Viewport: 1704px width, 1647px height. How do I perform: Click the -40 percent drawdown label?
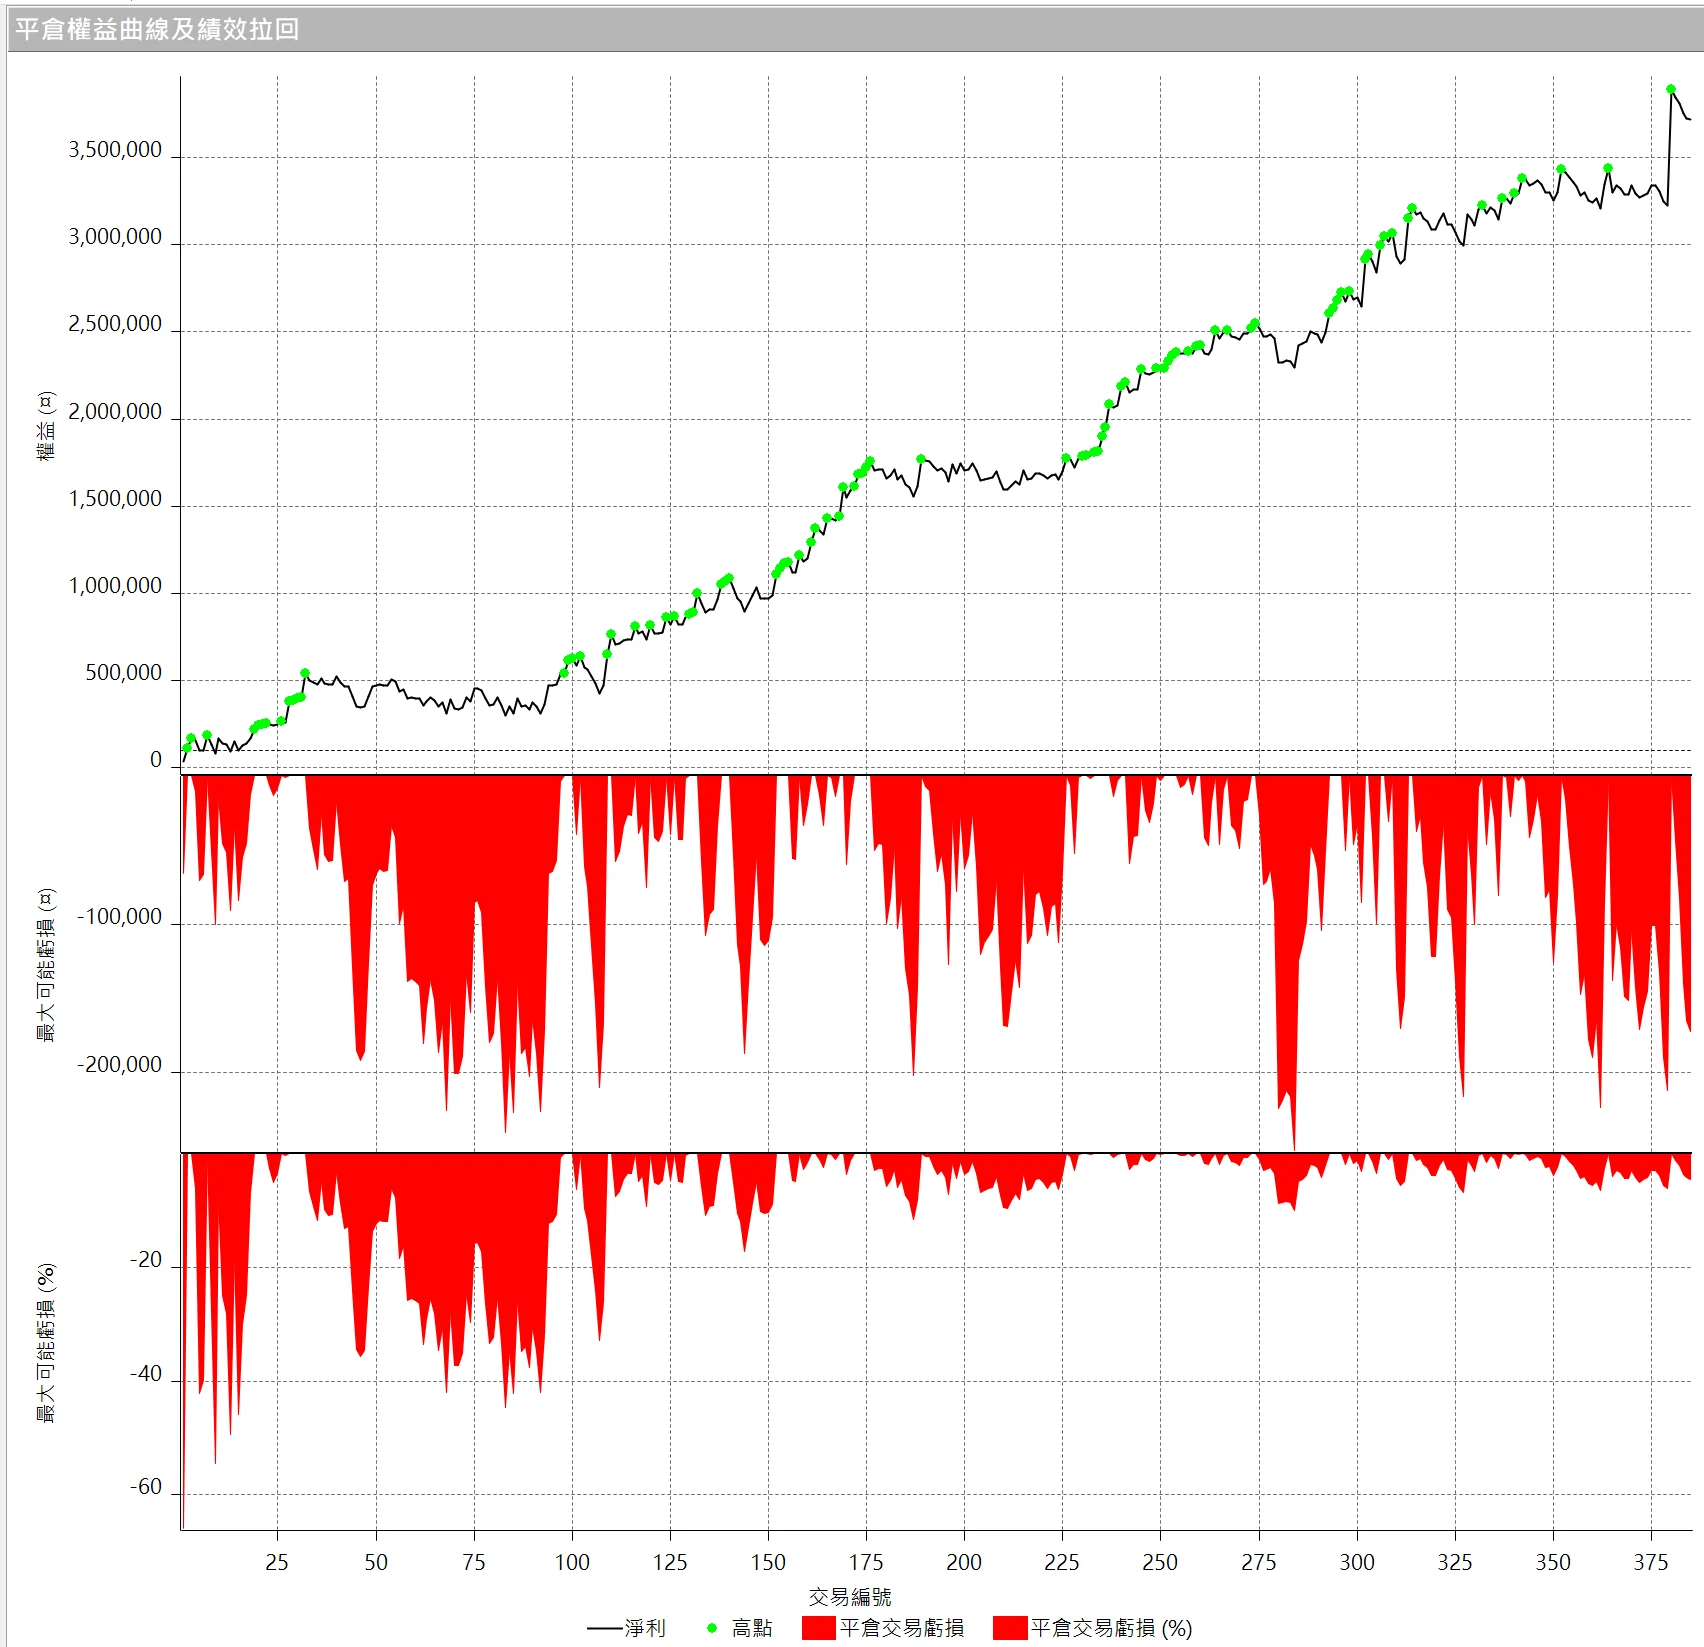pos(146,1374)
